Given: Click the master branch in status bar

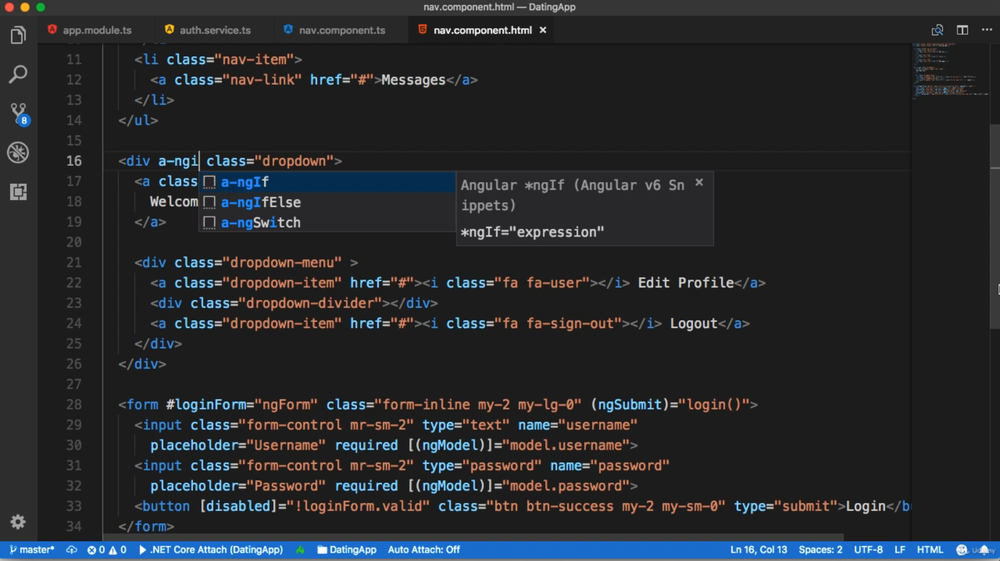Looking at the screenshot, I should point(32,550).
